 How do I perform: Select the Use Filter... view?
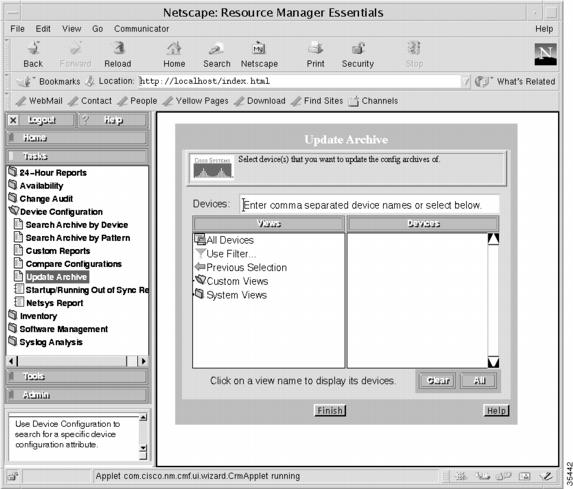click(226, 254)
